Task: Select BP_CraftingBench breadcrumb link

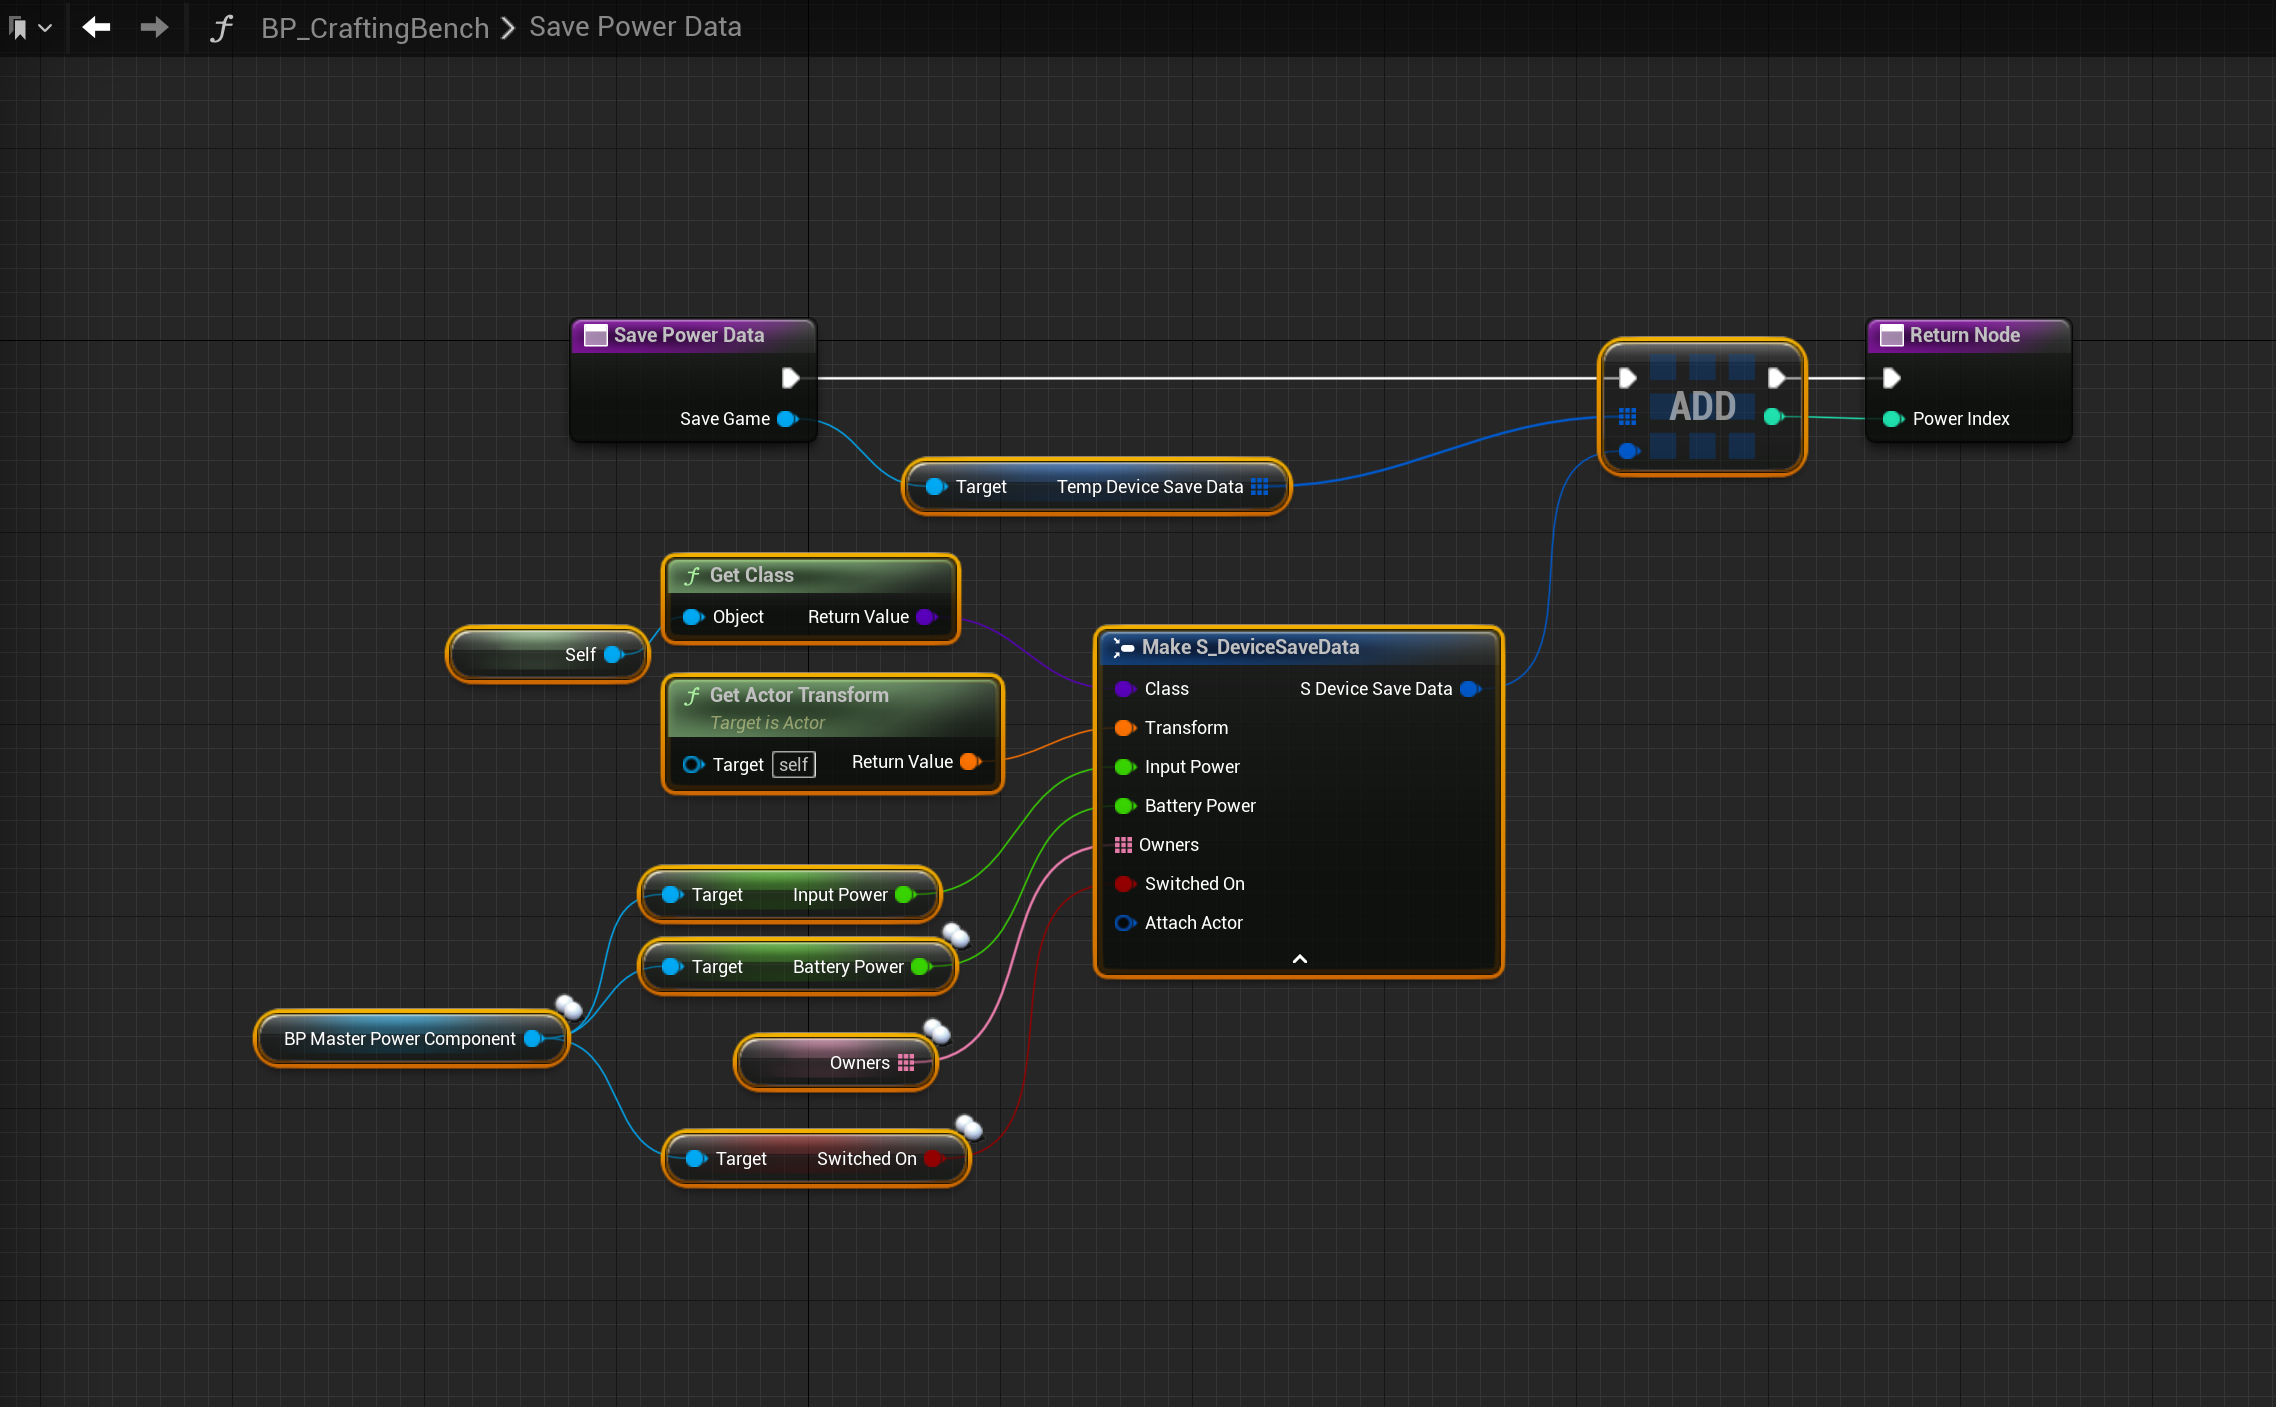Action: 375,28
